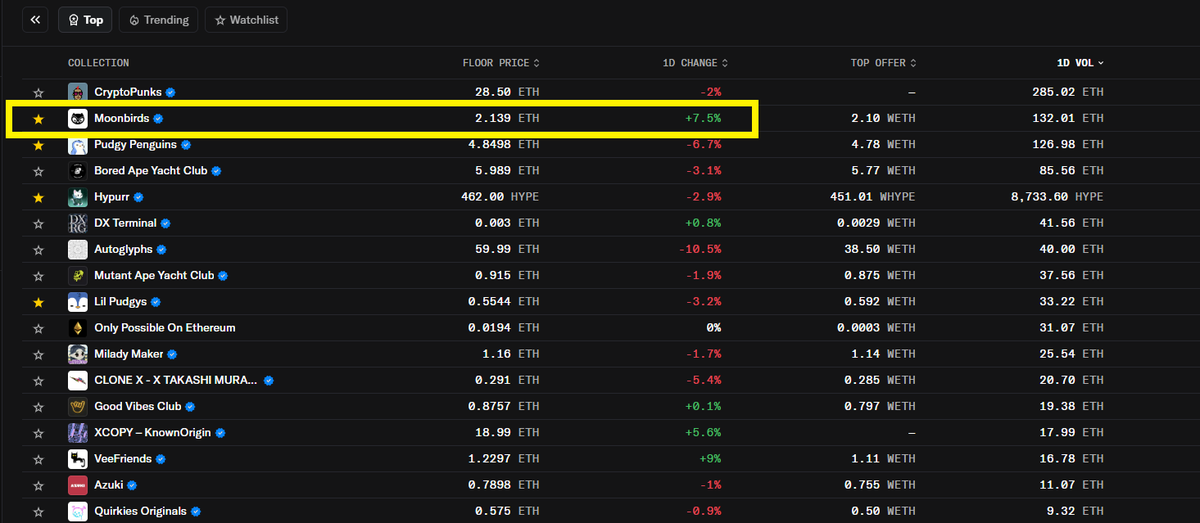
Task: Open the Lil Pudgys collection avatar
Action: pyautogui.click(x=77, y=301)
